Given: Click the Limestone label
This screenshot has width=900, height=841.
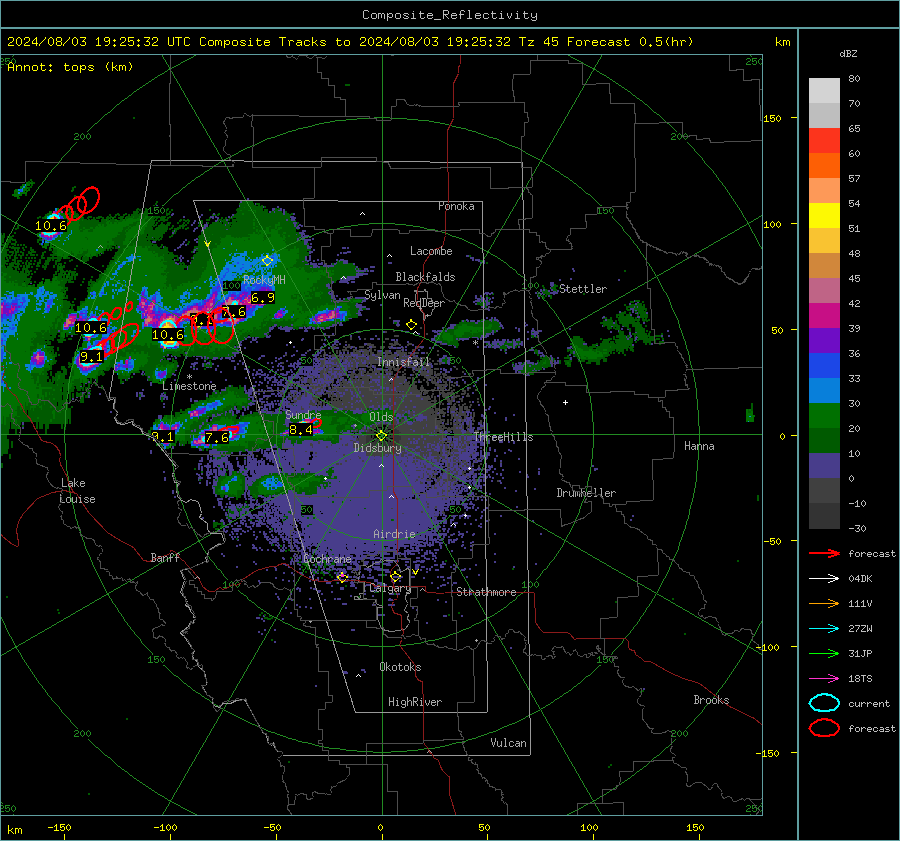Looking at the screenshot, I should coord(189,386).
